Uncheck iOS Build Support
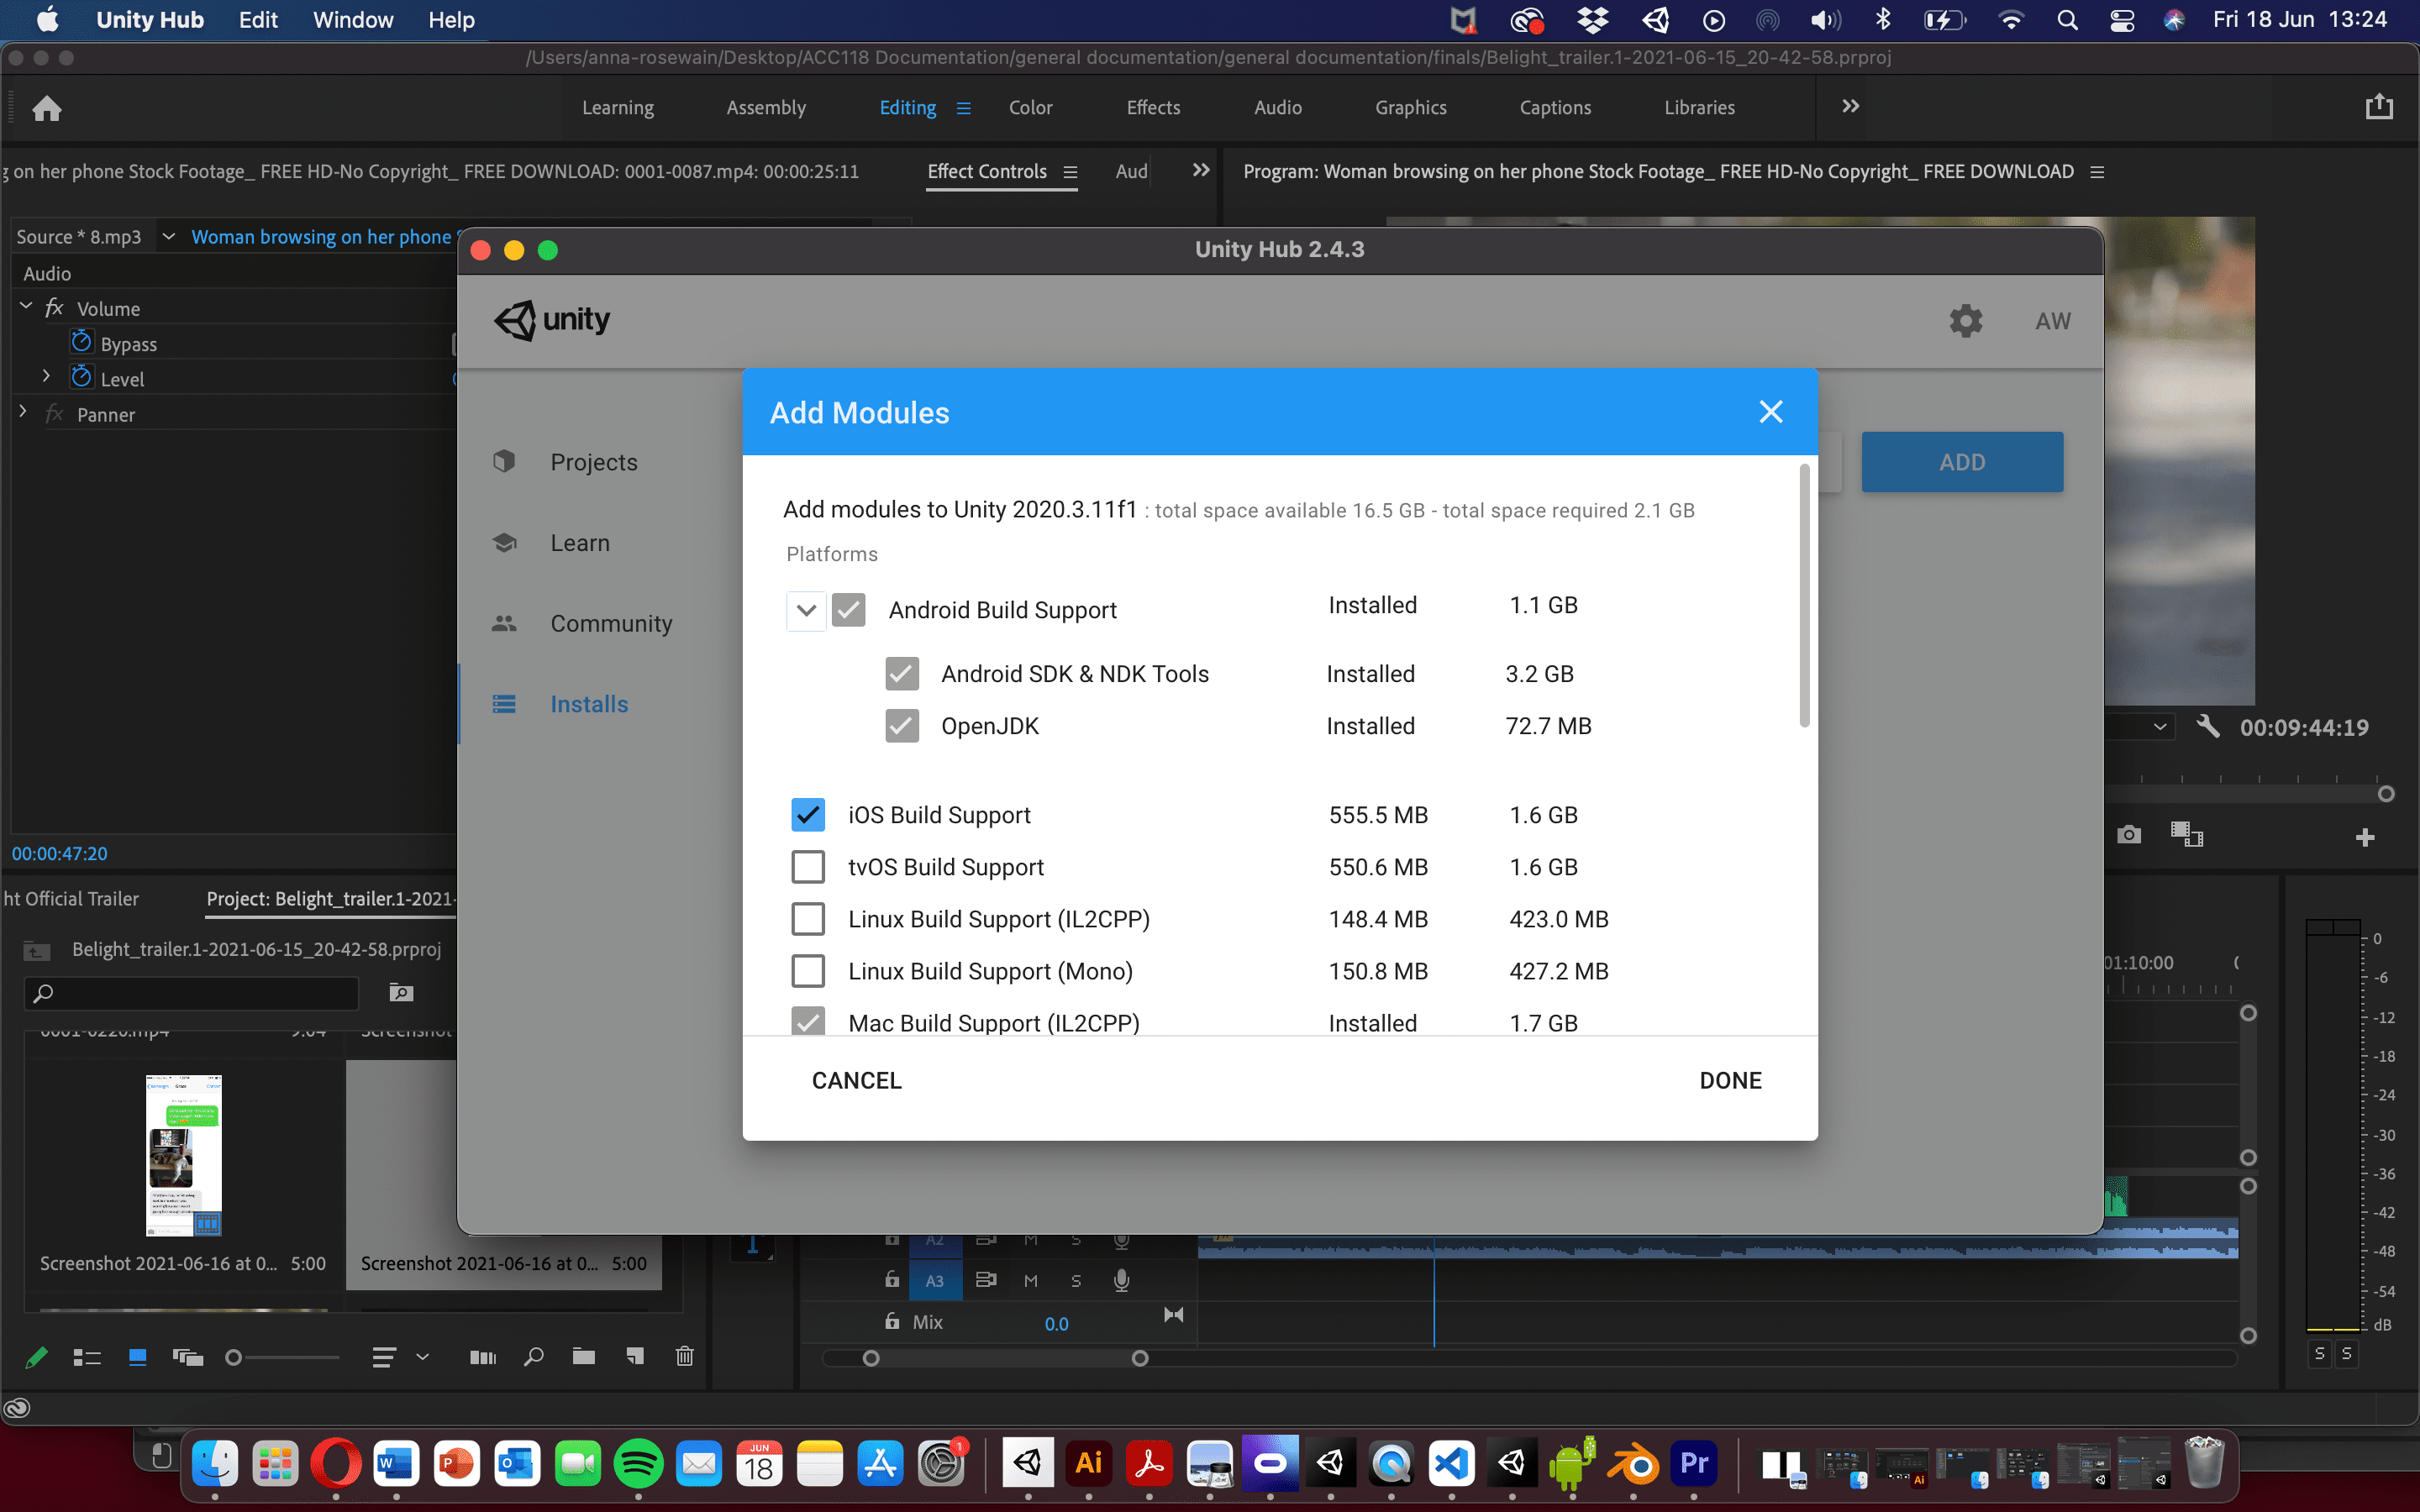Image resolution: width=2420 pixels, height=1512 pixels. click(x=808, y=815)
